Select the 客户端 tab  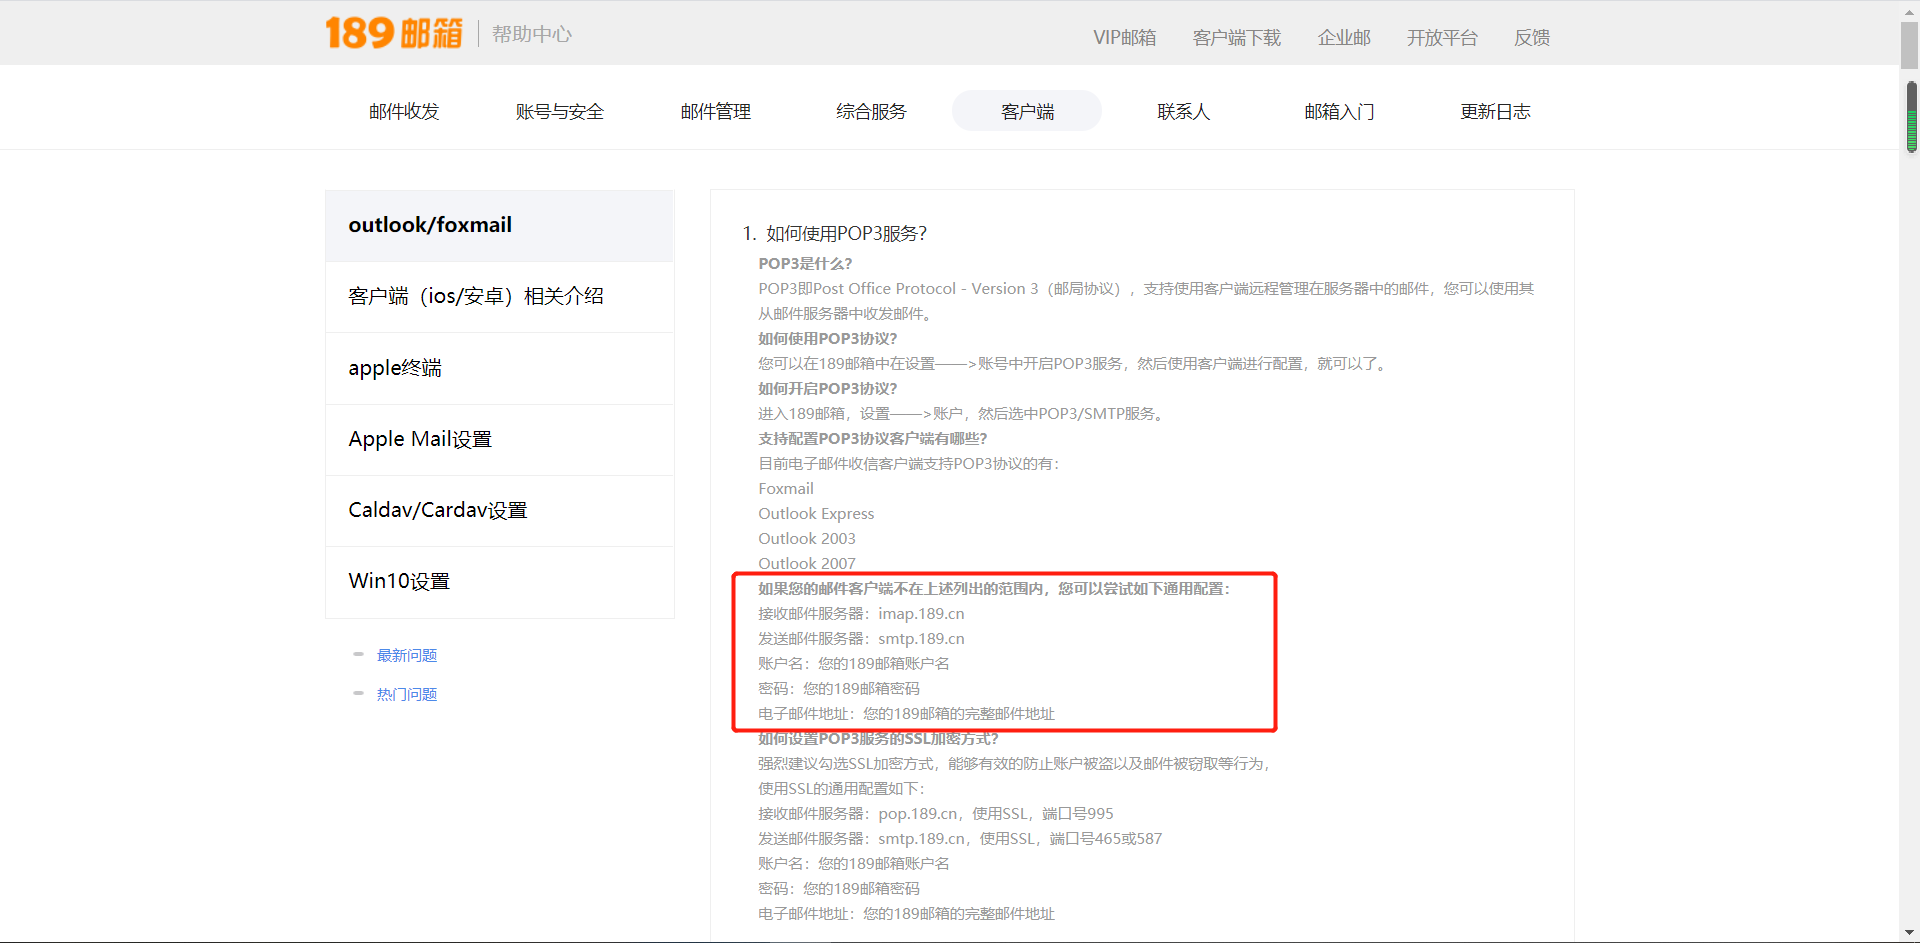click(x=1027, y=111)
